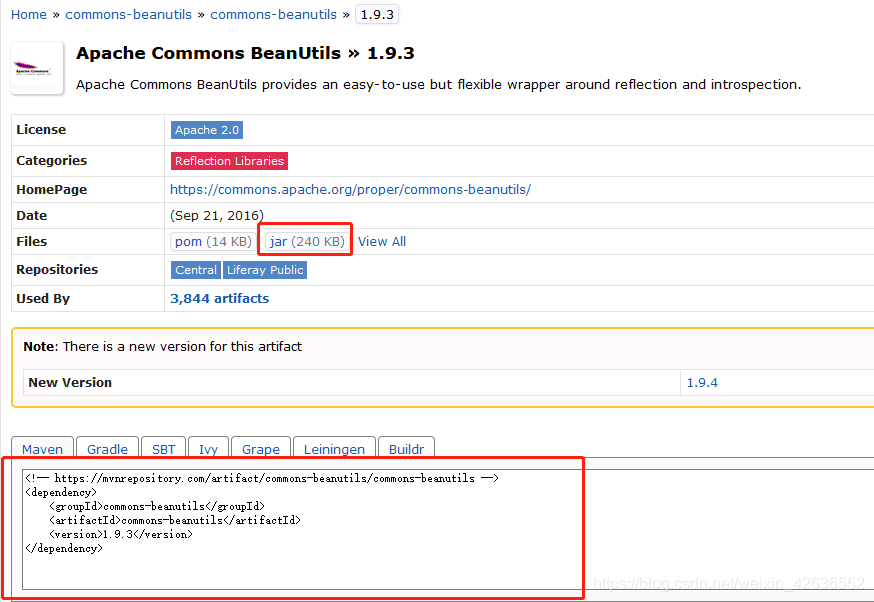Select the Ivy dependency tab
Viewport: 874px width, 602px height.
pos(208,449)
